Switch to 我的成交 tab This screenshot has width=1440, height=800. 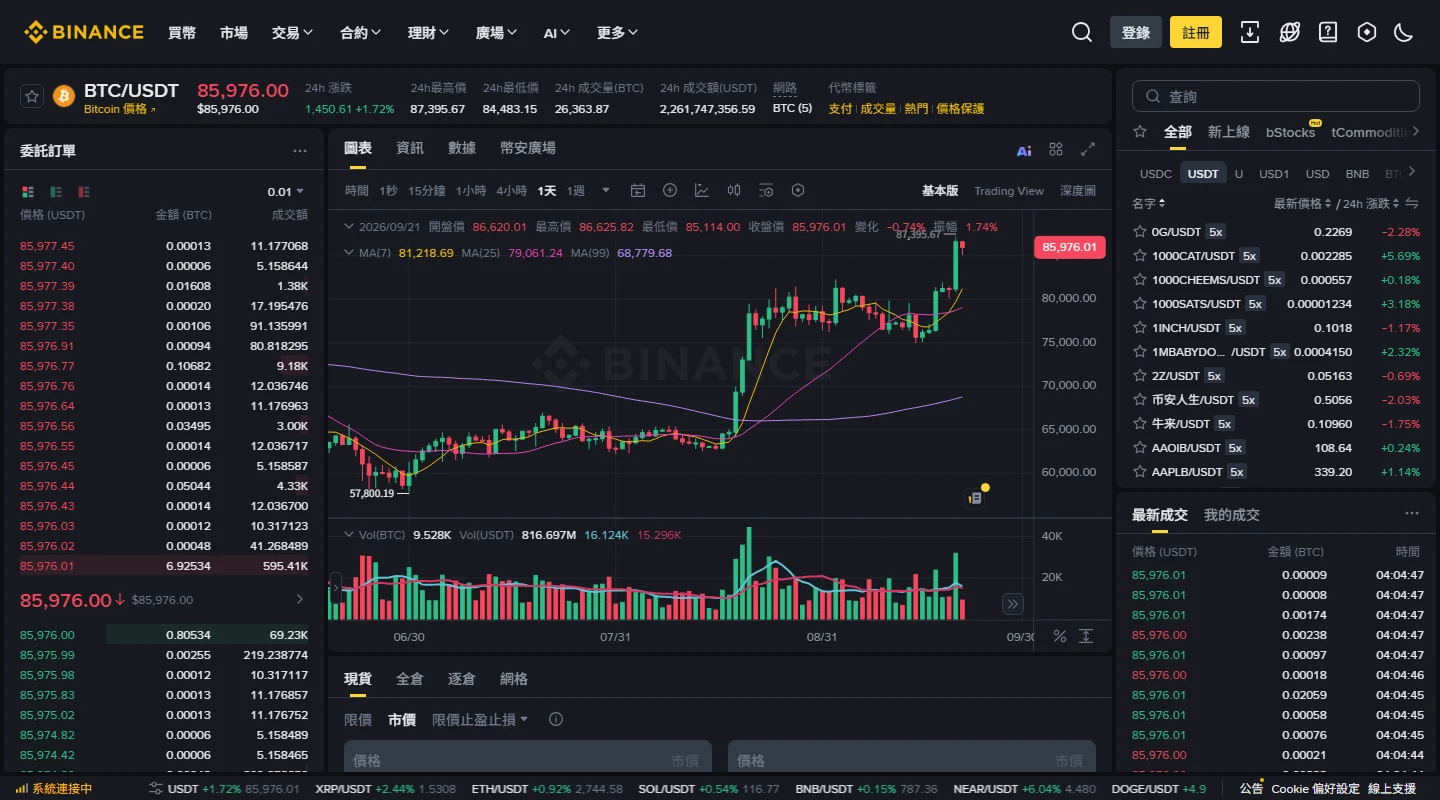[x=1232, y=514]
